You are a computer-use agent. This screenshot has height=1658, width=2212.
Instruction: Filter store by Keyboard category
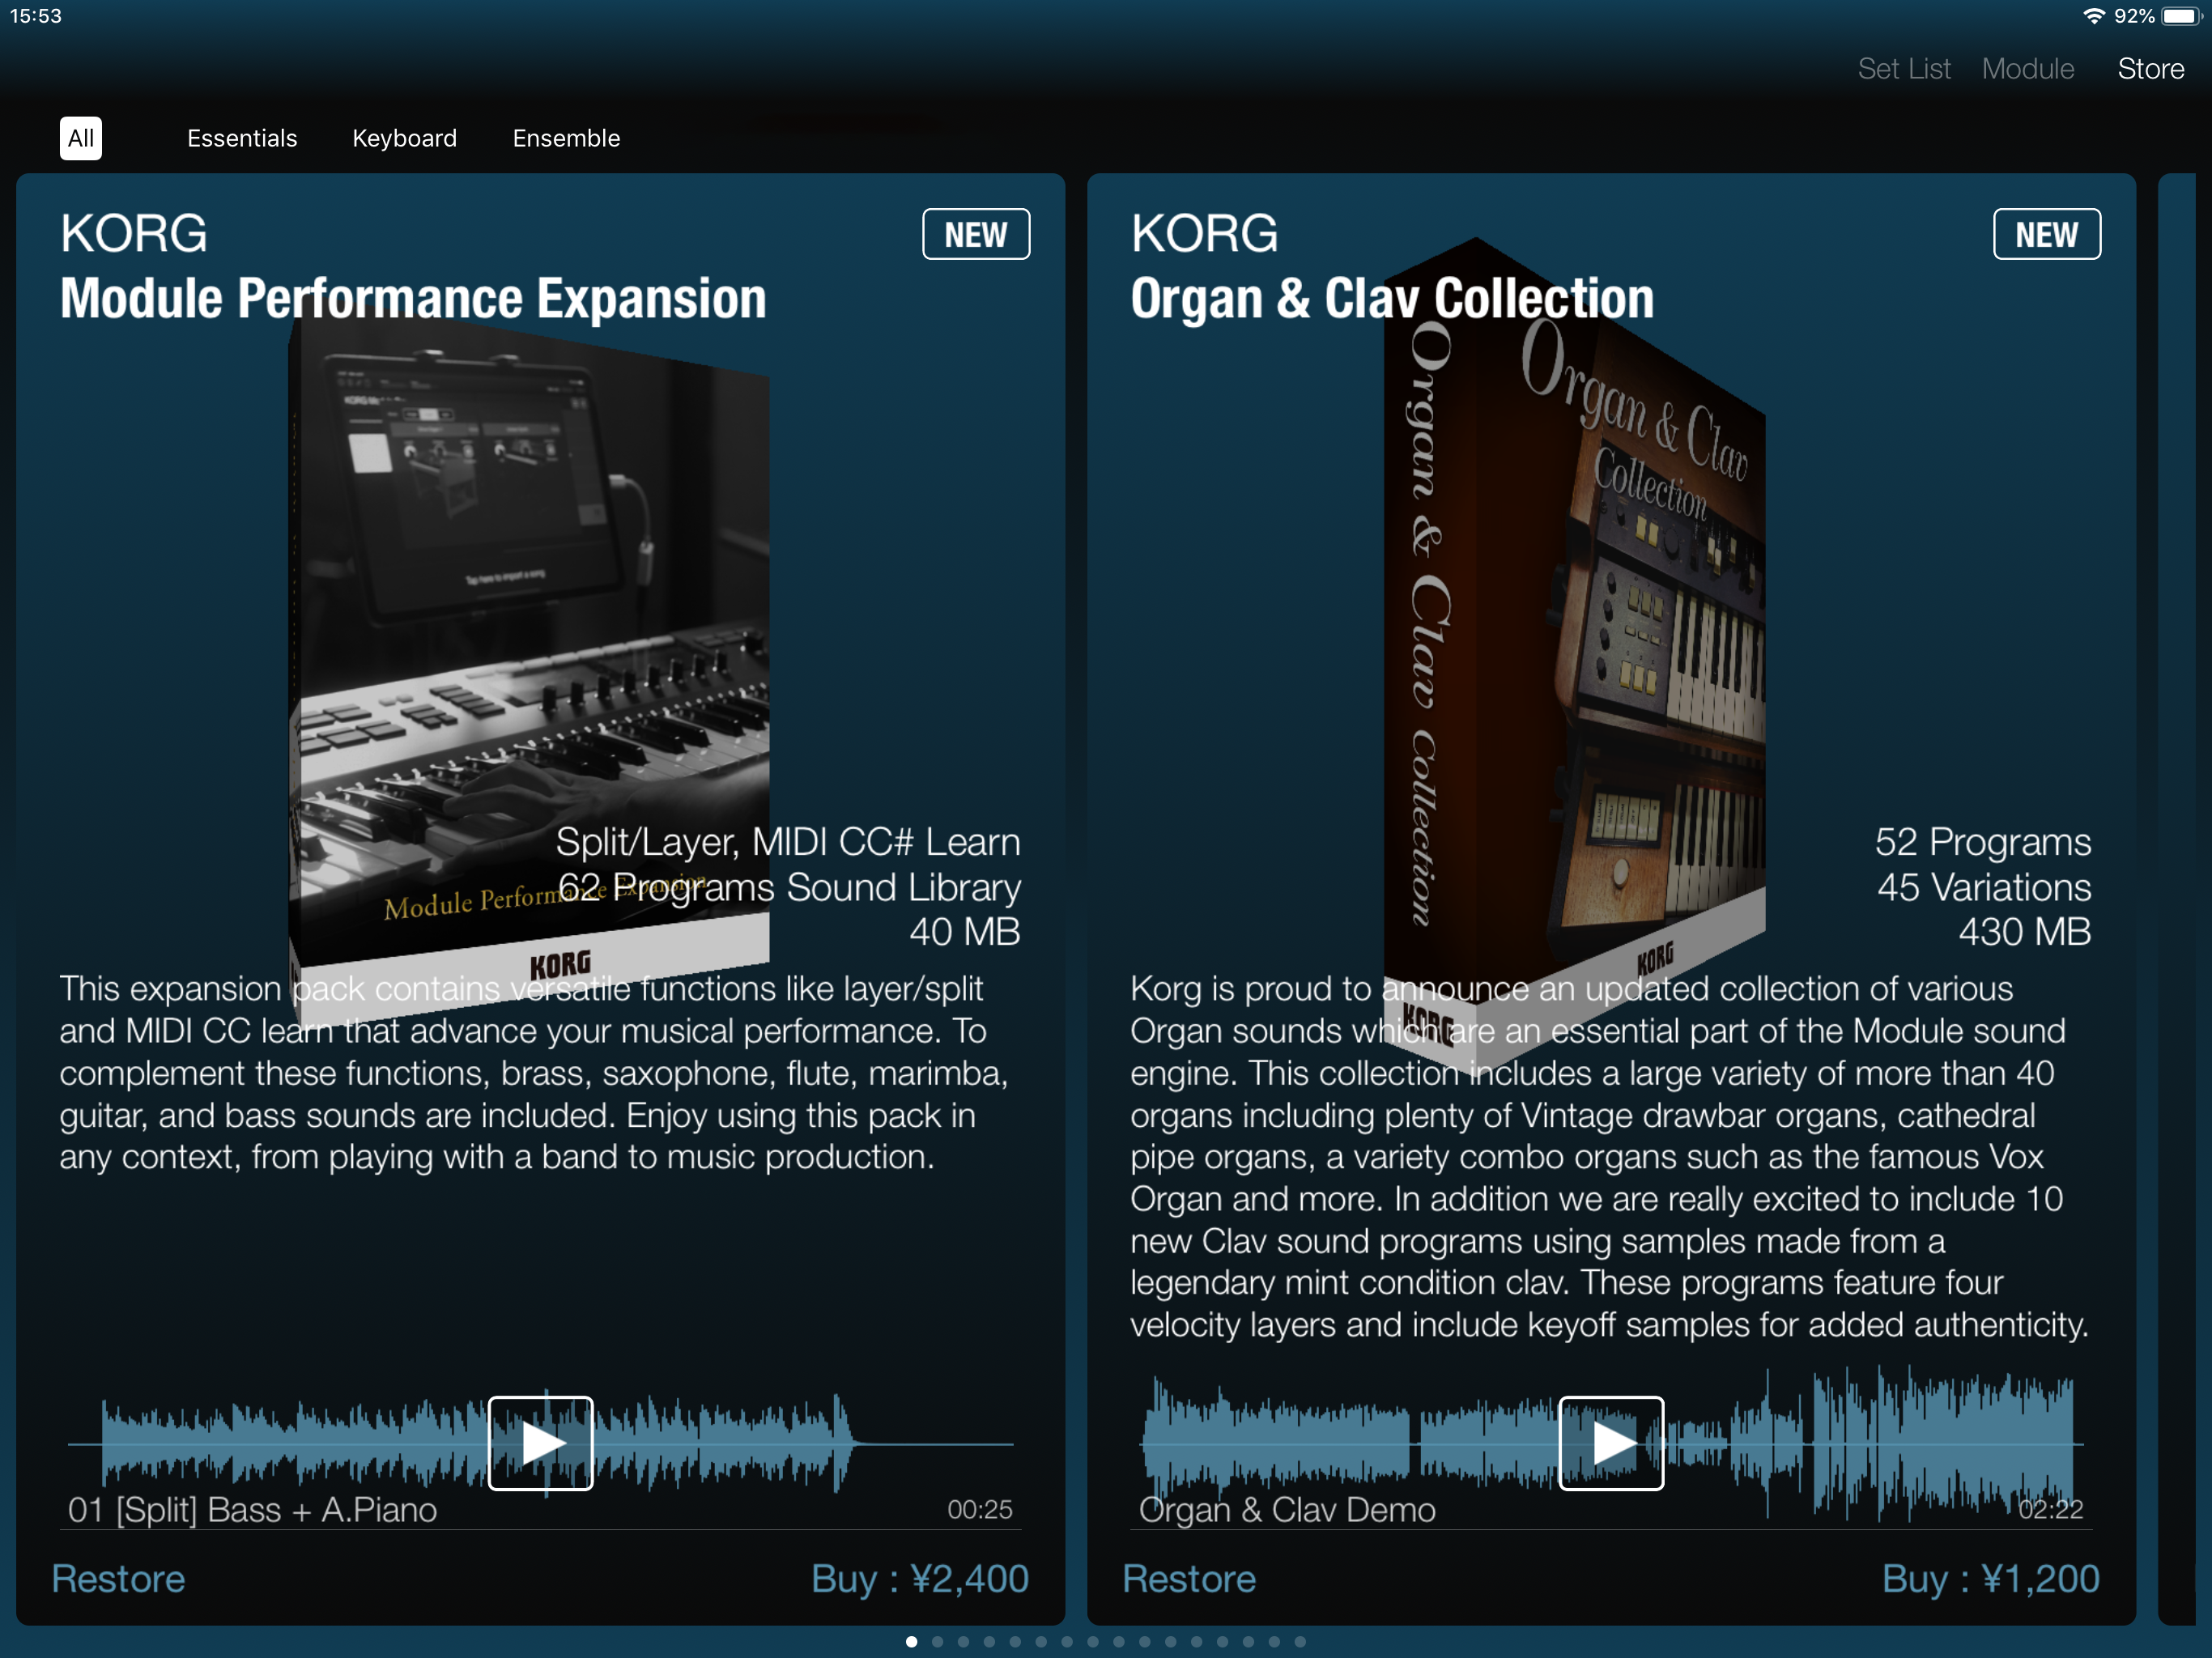pyautogui.click(x=404, y=138)
